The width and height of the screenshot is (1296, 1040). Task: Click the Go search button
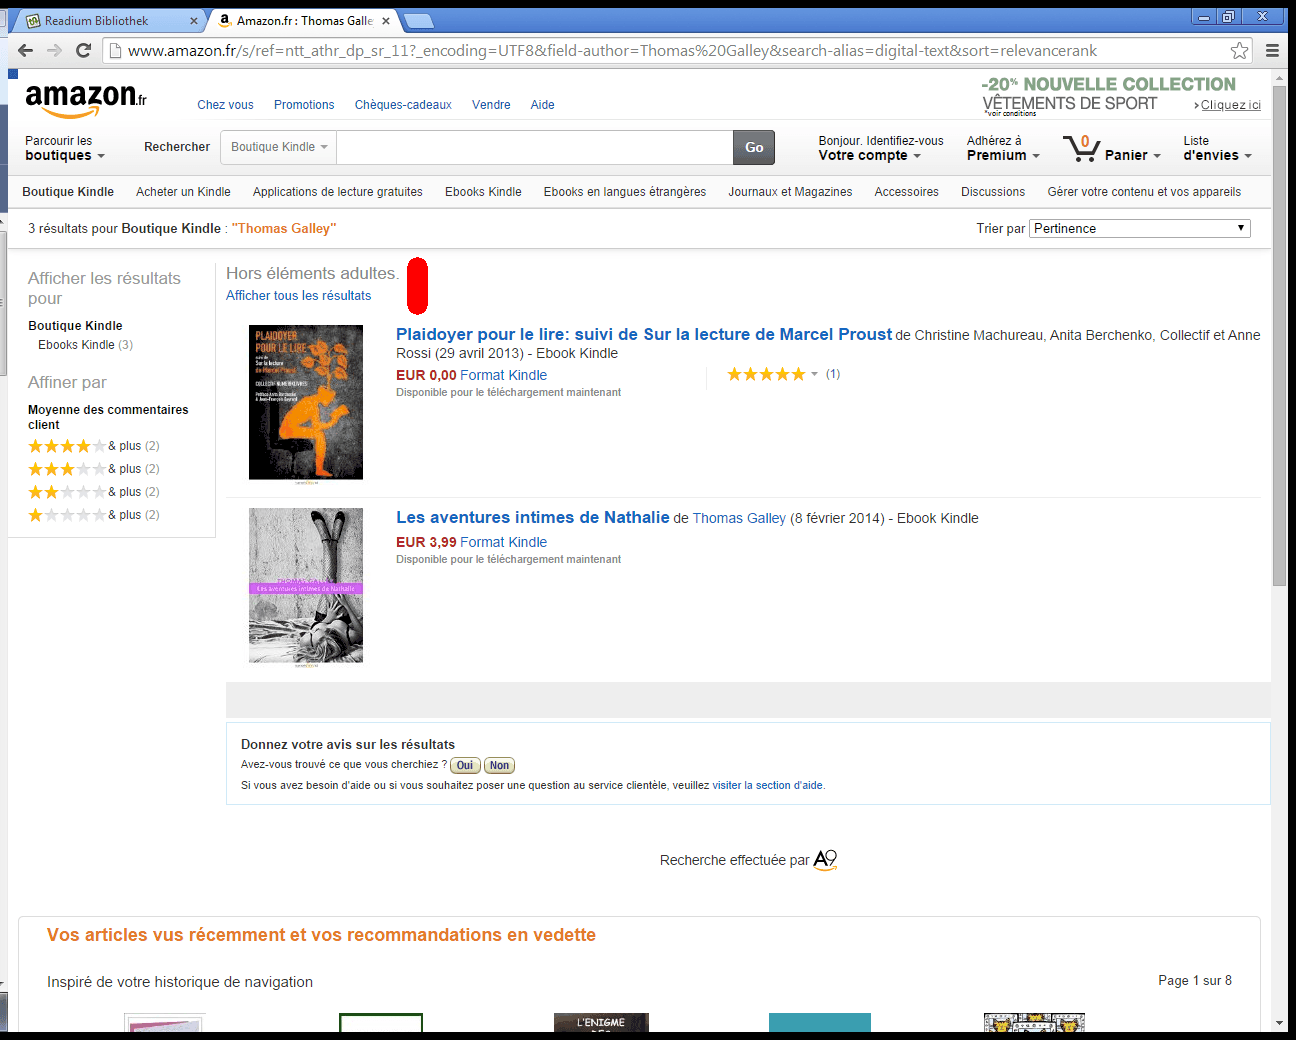coord(754,147)
